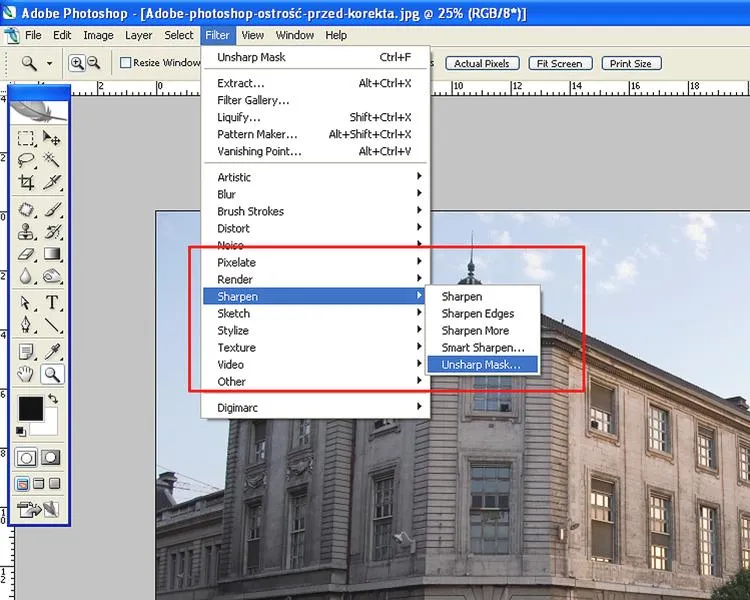Select the Crop tool

pos(26,182)
